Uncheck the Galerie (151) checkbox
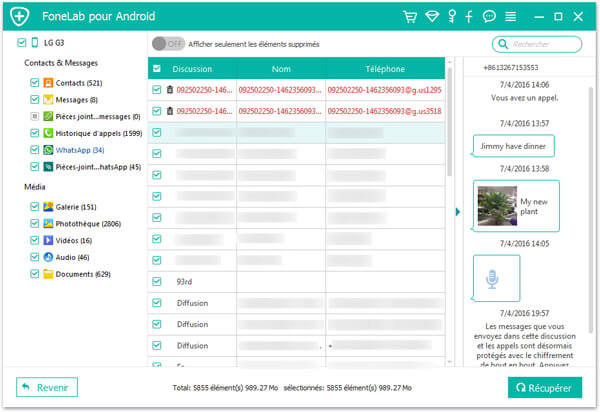 (34, 207)
